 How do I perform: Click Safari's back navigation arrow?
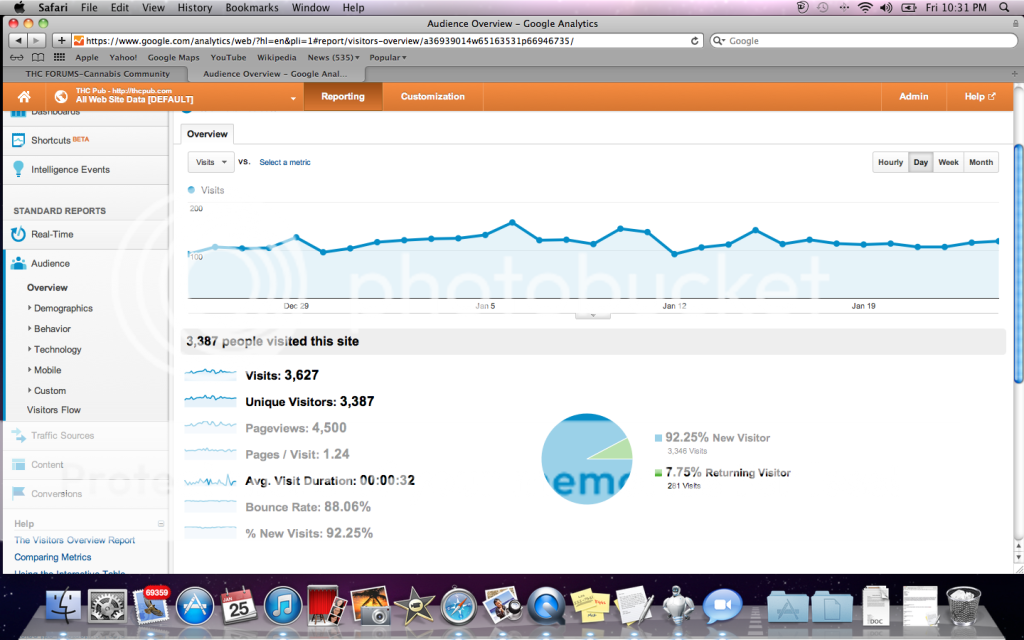[x=18, y=40]
